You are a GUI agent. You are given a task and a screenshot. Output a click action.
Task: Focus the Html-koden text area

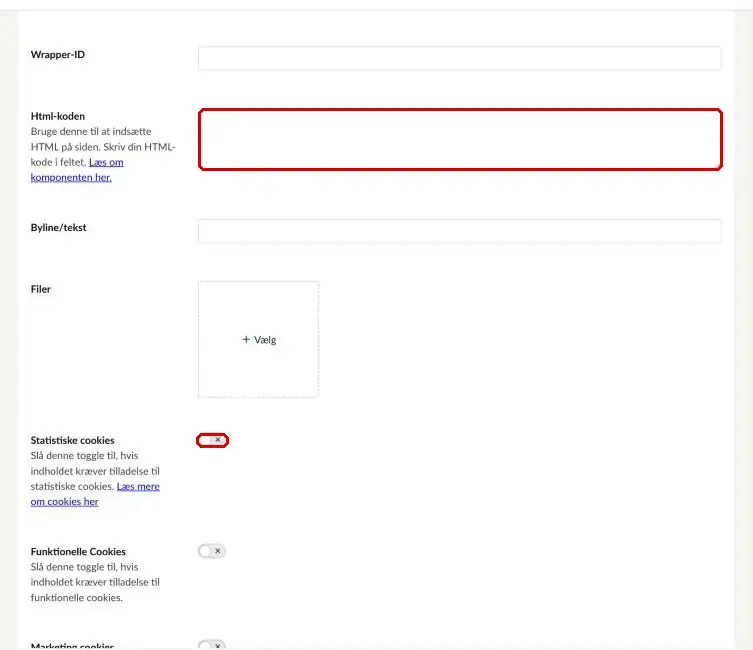(x=460, y=139)
